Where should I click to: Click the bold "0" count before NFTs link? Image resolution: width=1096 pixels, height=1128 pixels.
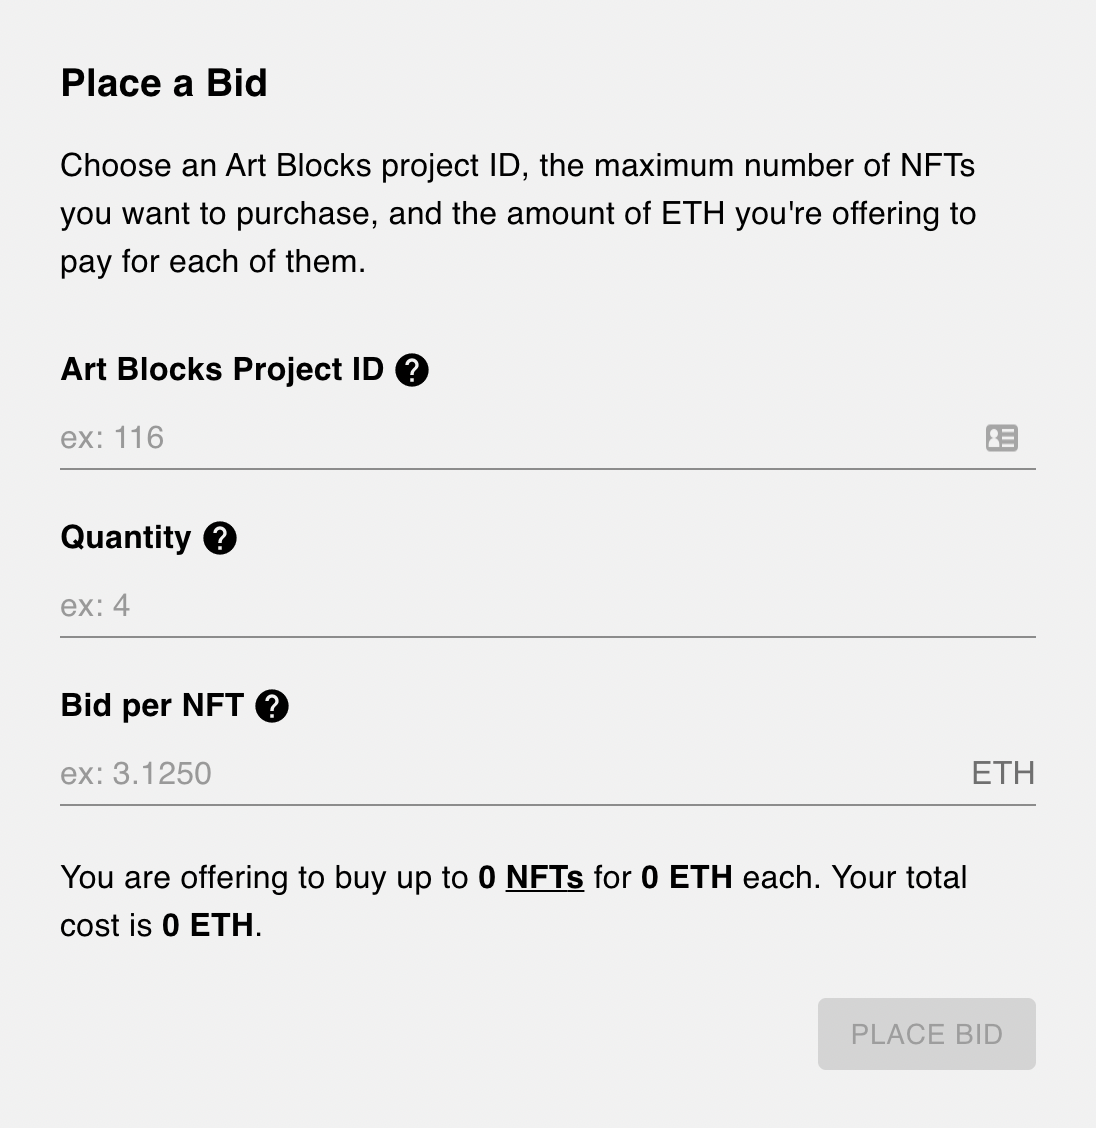487,878
